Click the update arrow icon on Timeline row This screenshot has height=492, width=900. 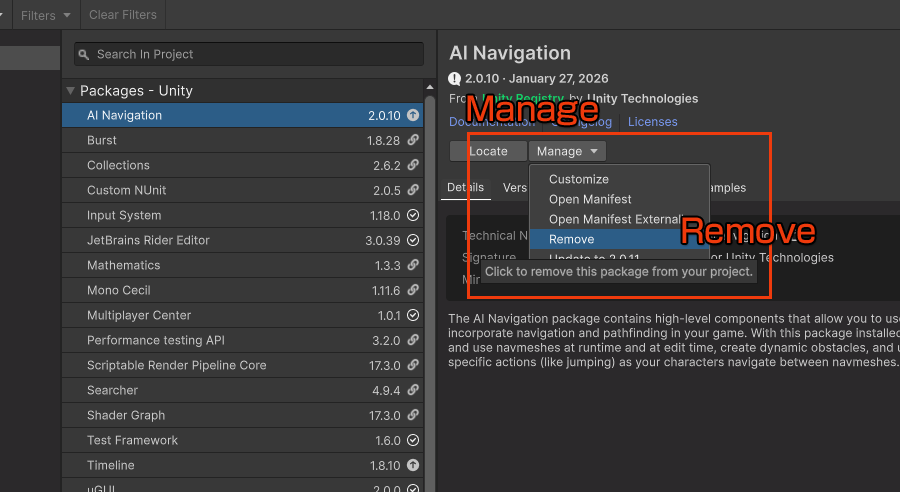click(413, 466)
